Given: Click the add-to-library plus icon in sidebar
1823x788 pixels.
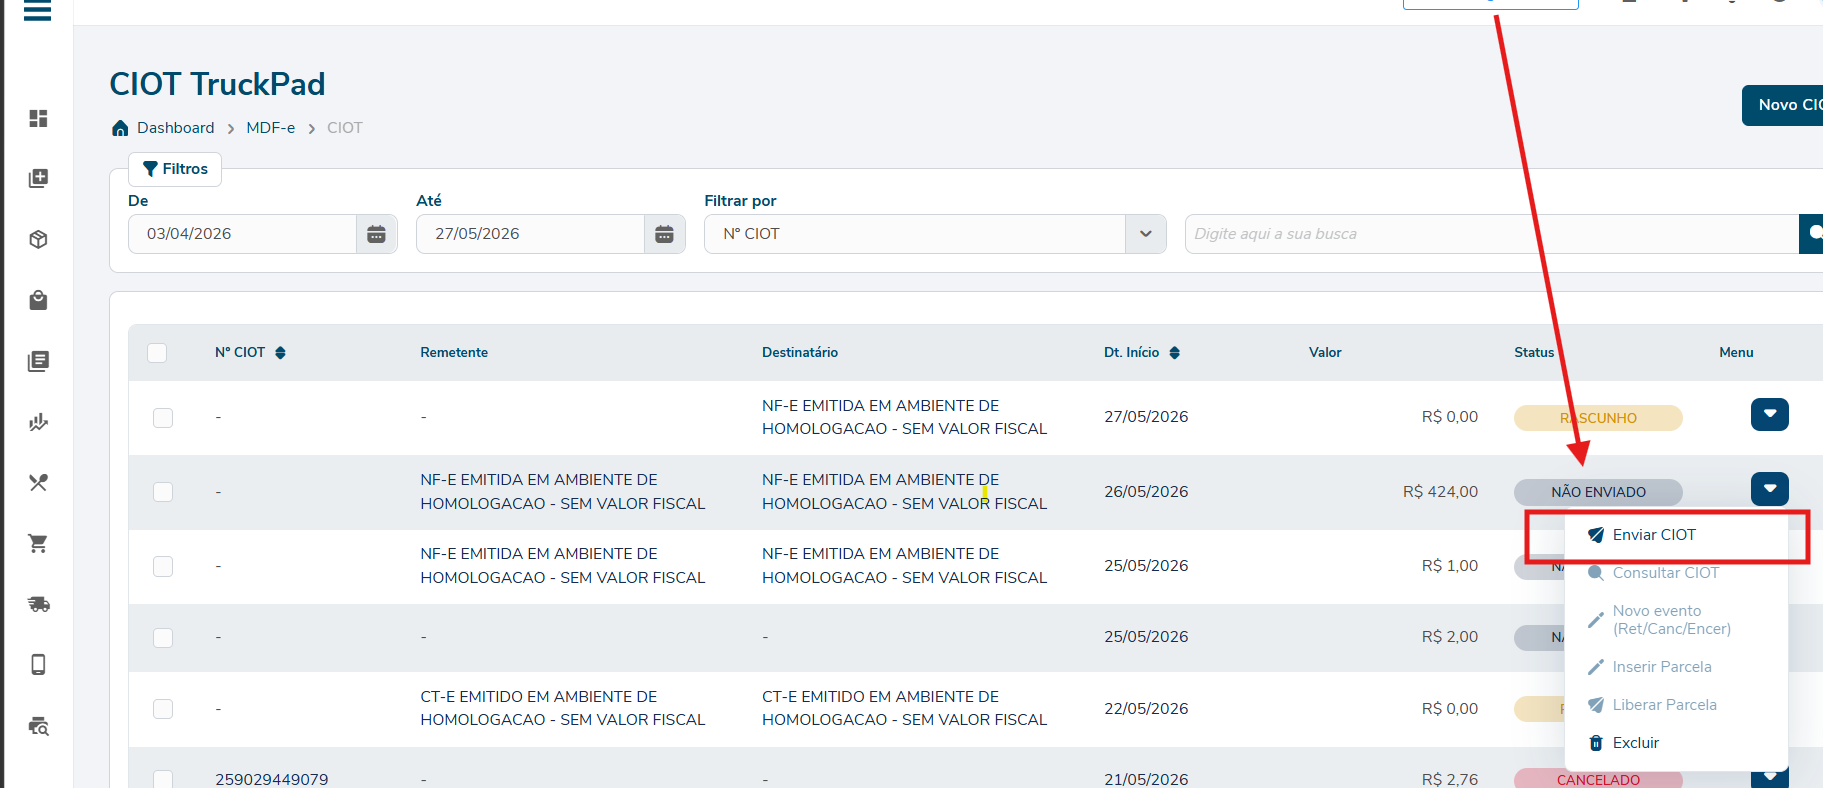Looking at the screenshot, I should click(38, 179).
